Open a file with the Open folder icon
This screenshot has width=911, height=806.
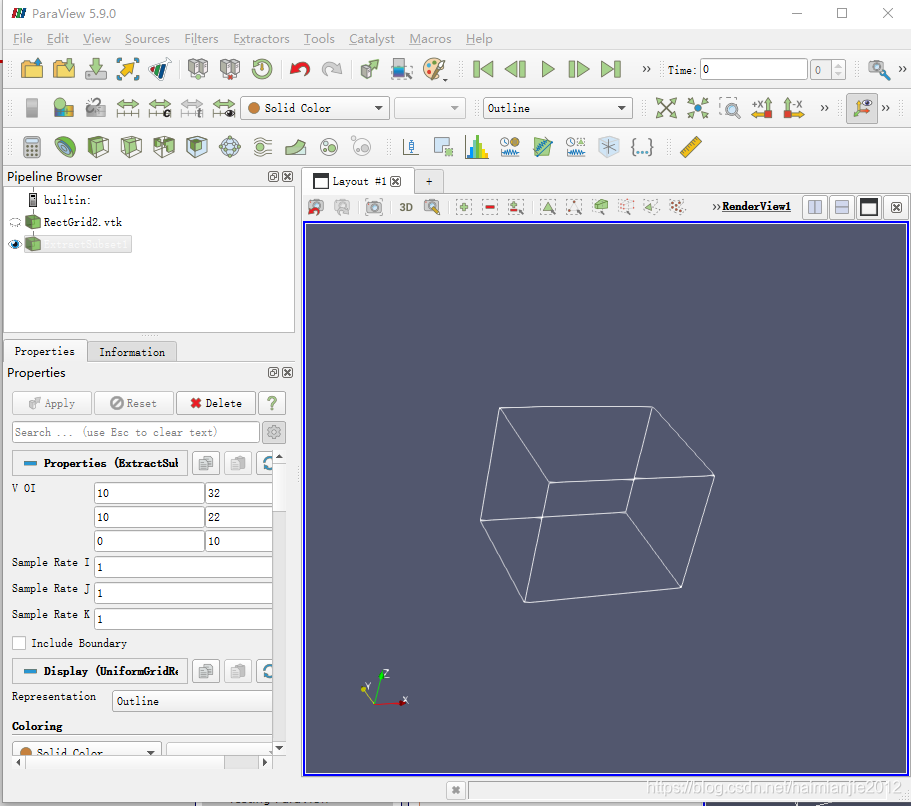click(32, 69)
